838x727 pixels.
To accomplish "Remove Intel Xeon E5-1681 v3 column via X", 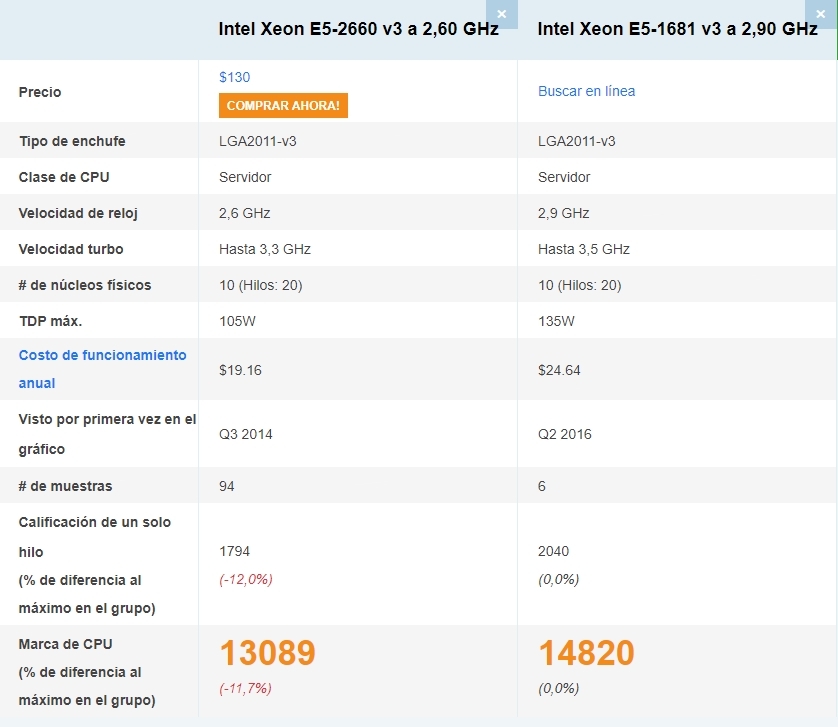I will 820,14.
